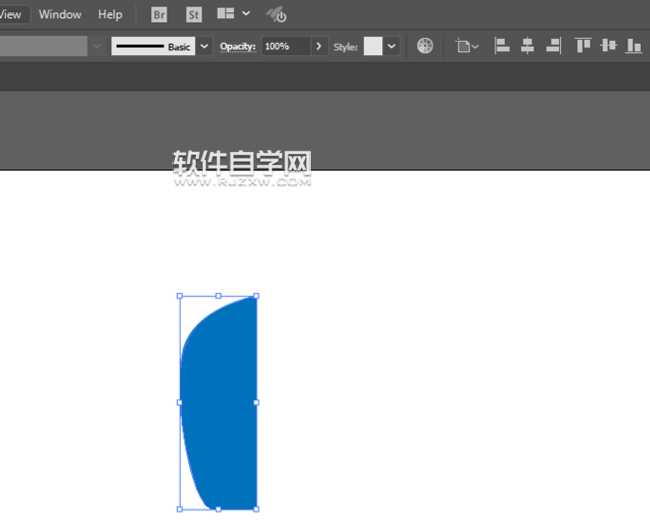The image size is (650, 529).
Task: Click the Adobe Stock St icon
Action: click(194, 15)
